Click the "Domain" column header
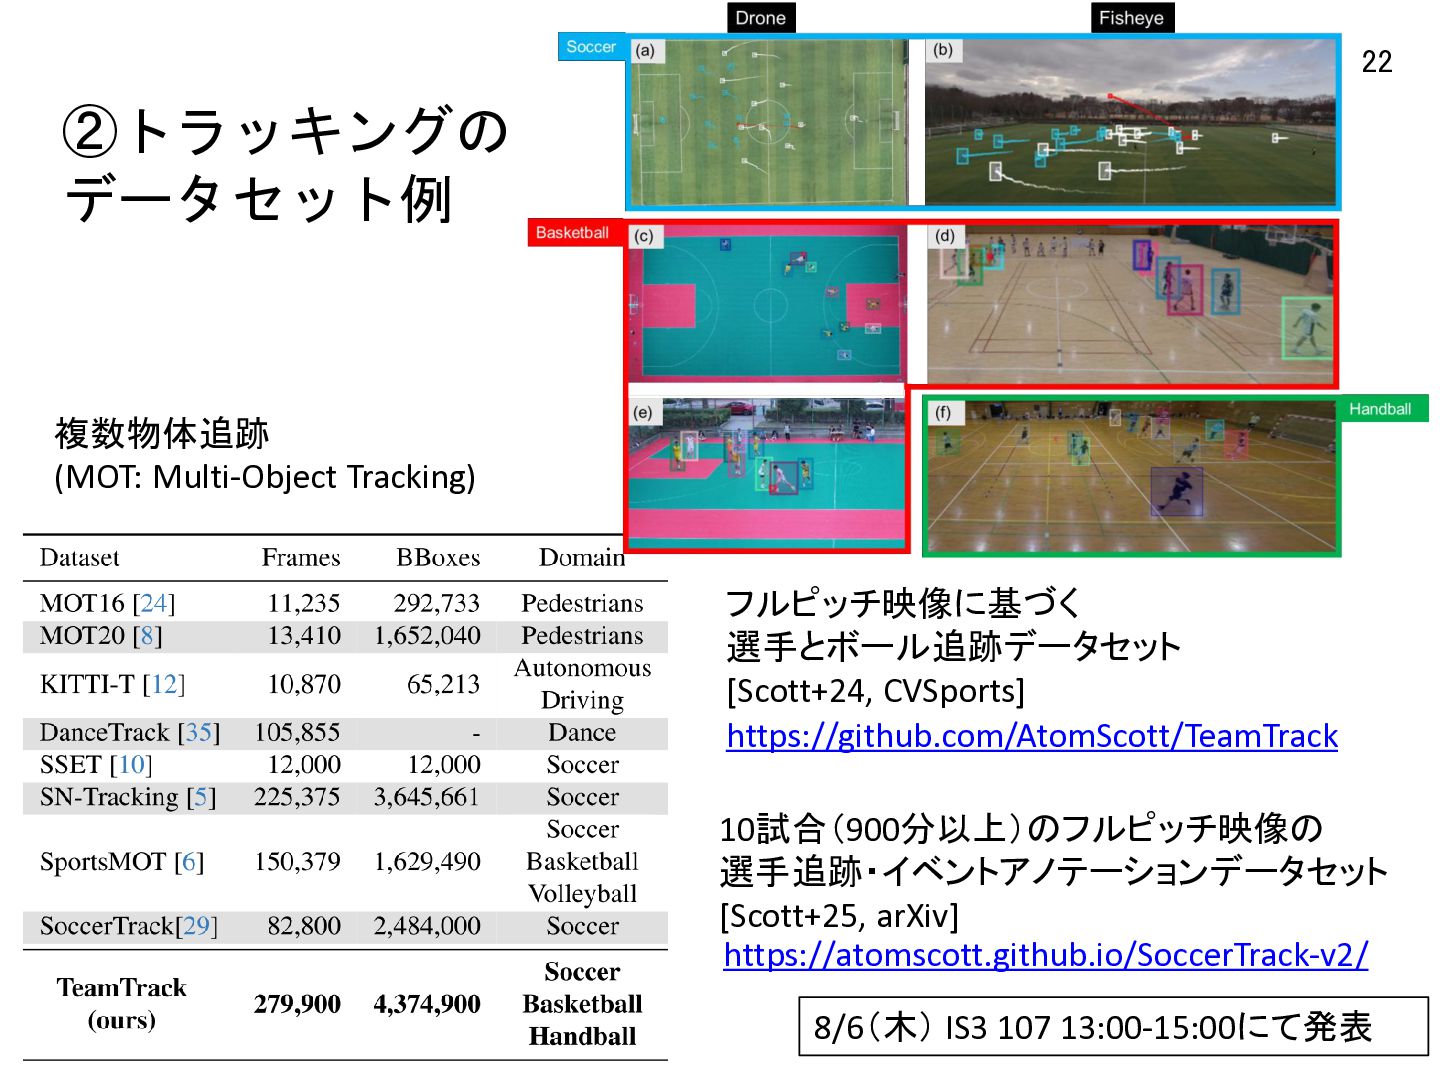 [582, 557]
